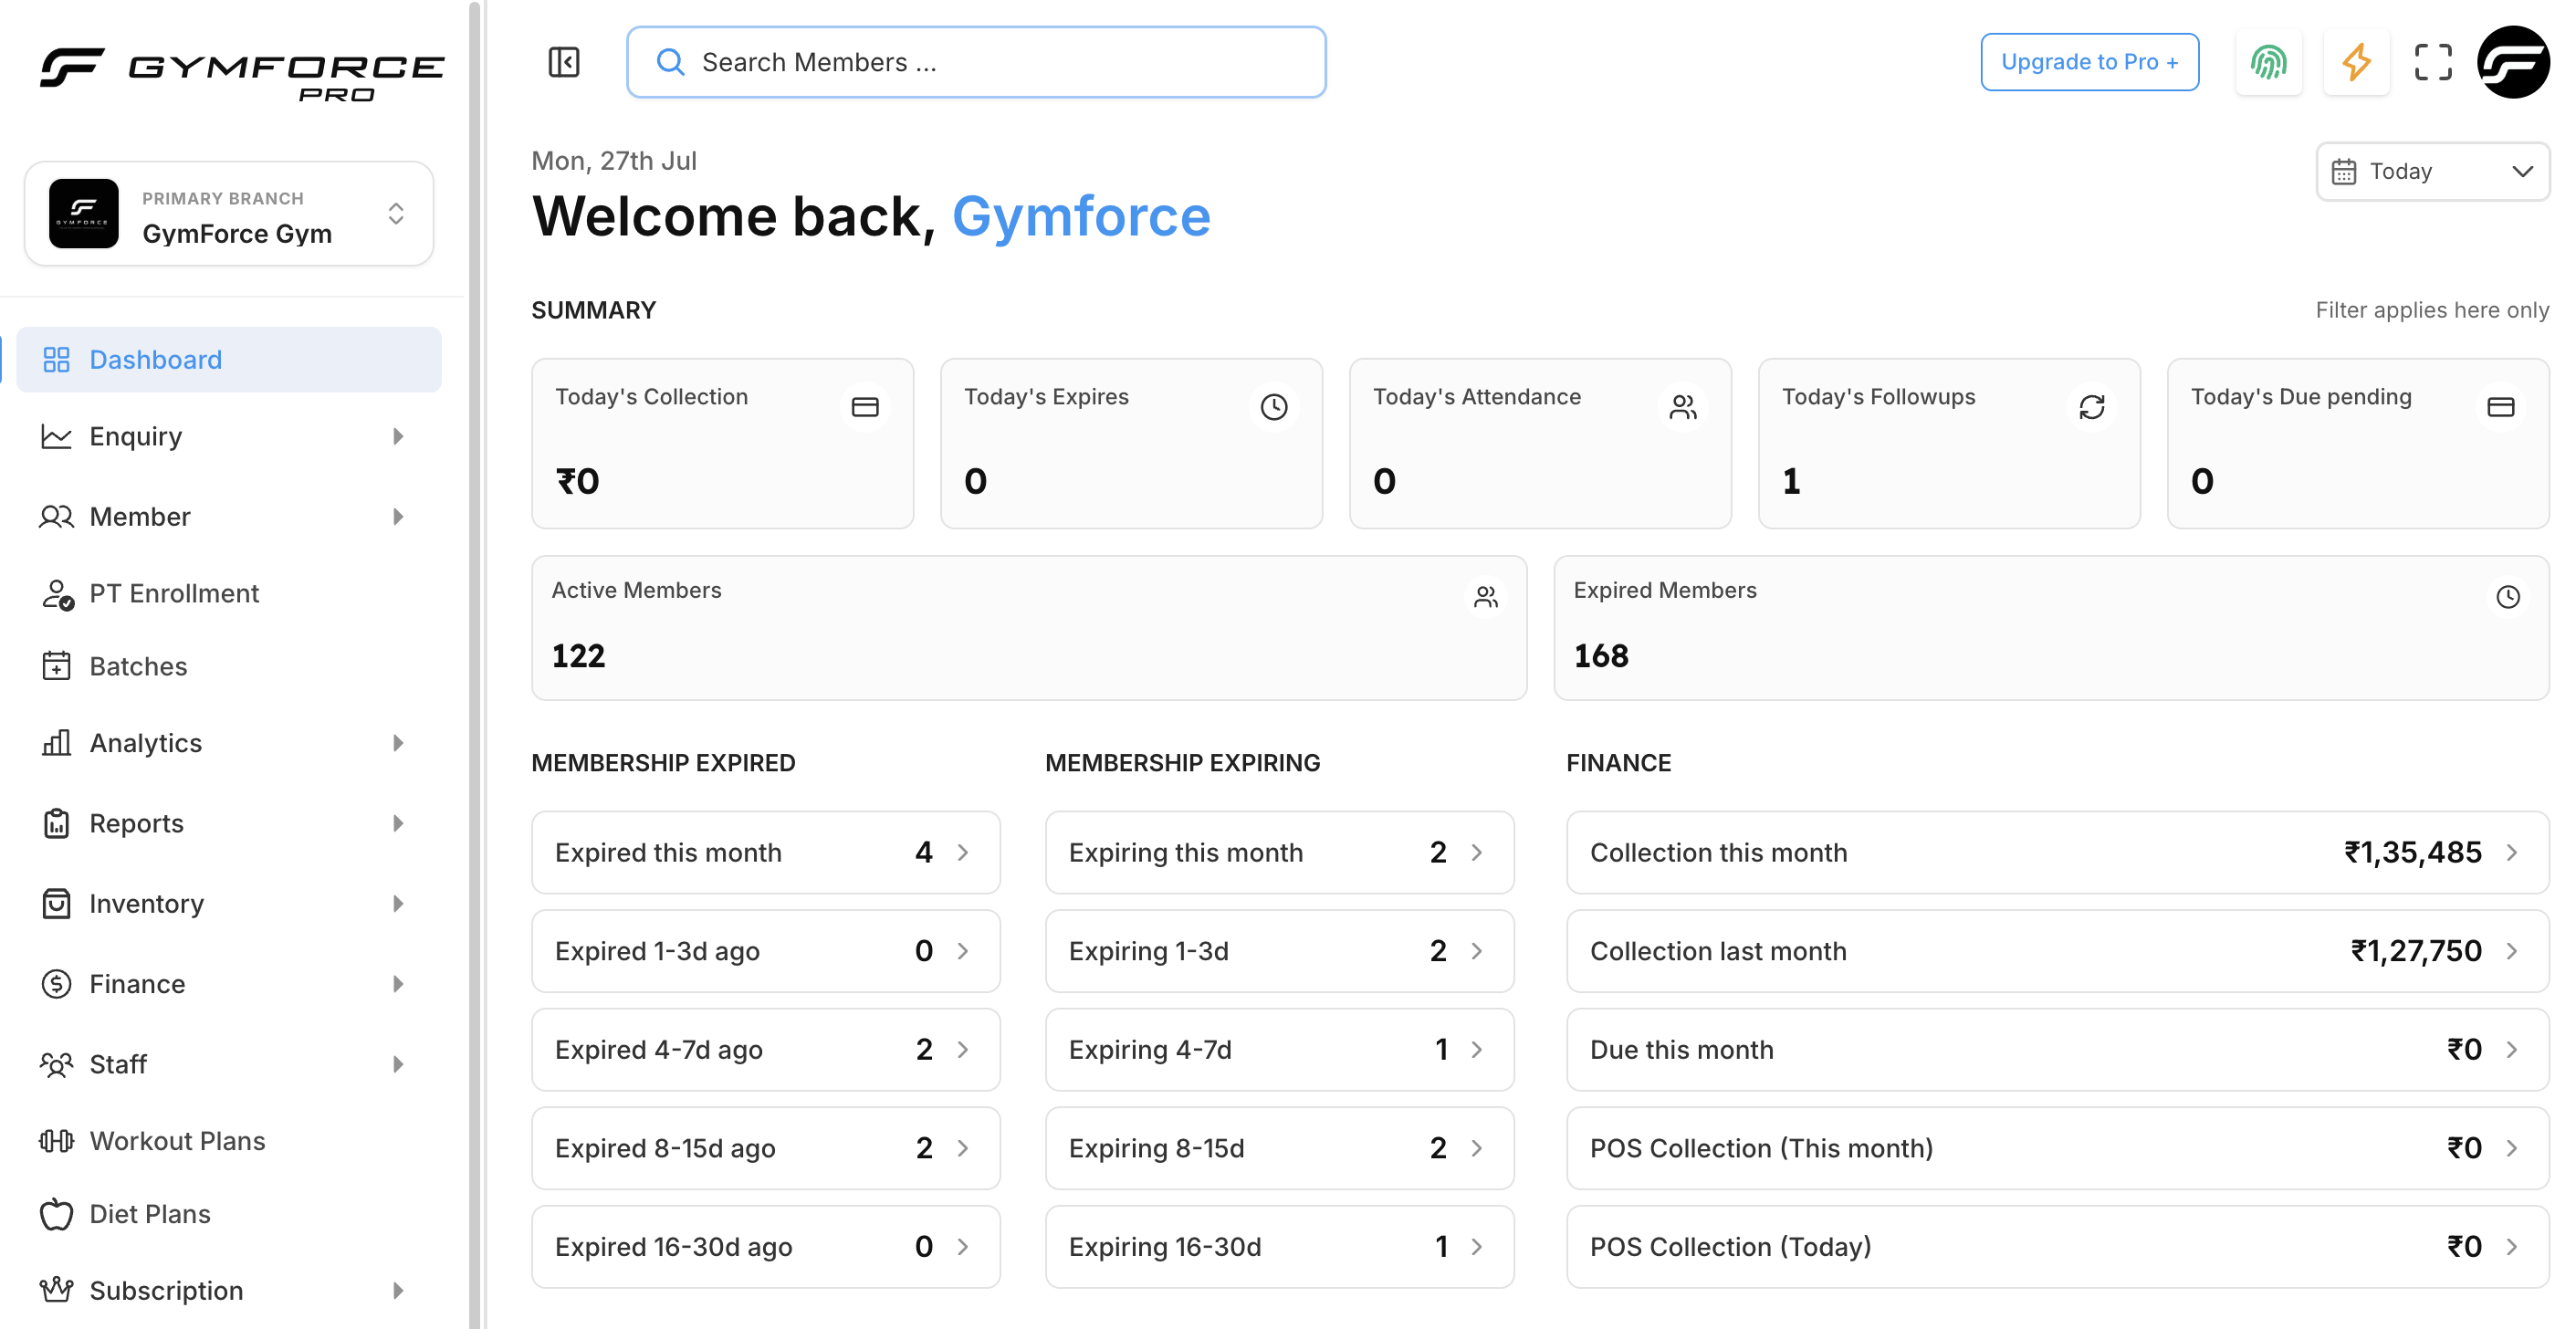
Task: Click the Inventory shopping bag icon
Action: point(56,904)
